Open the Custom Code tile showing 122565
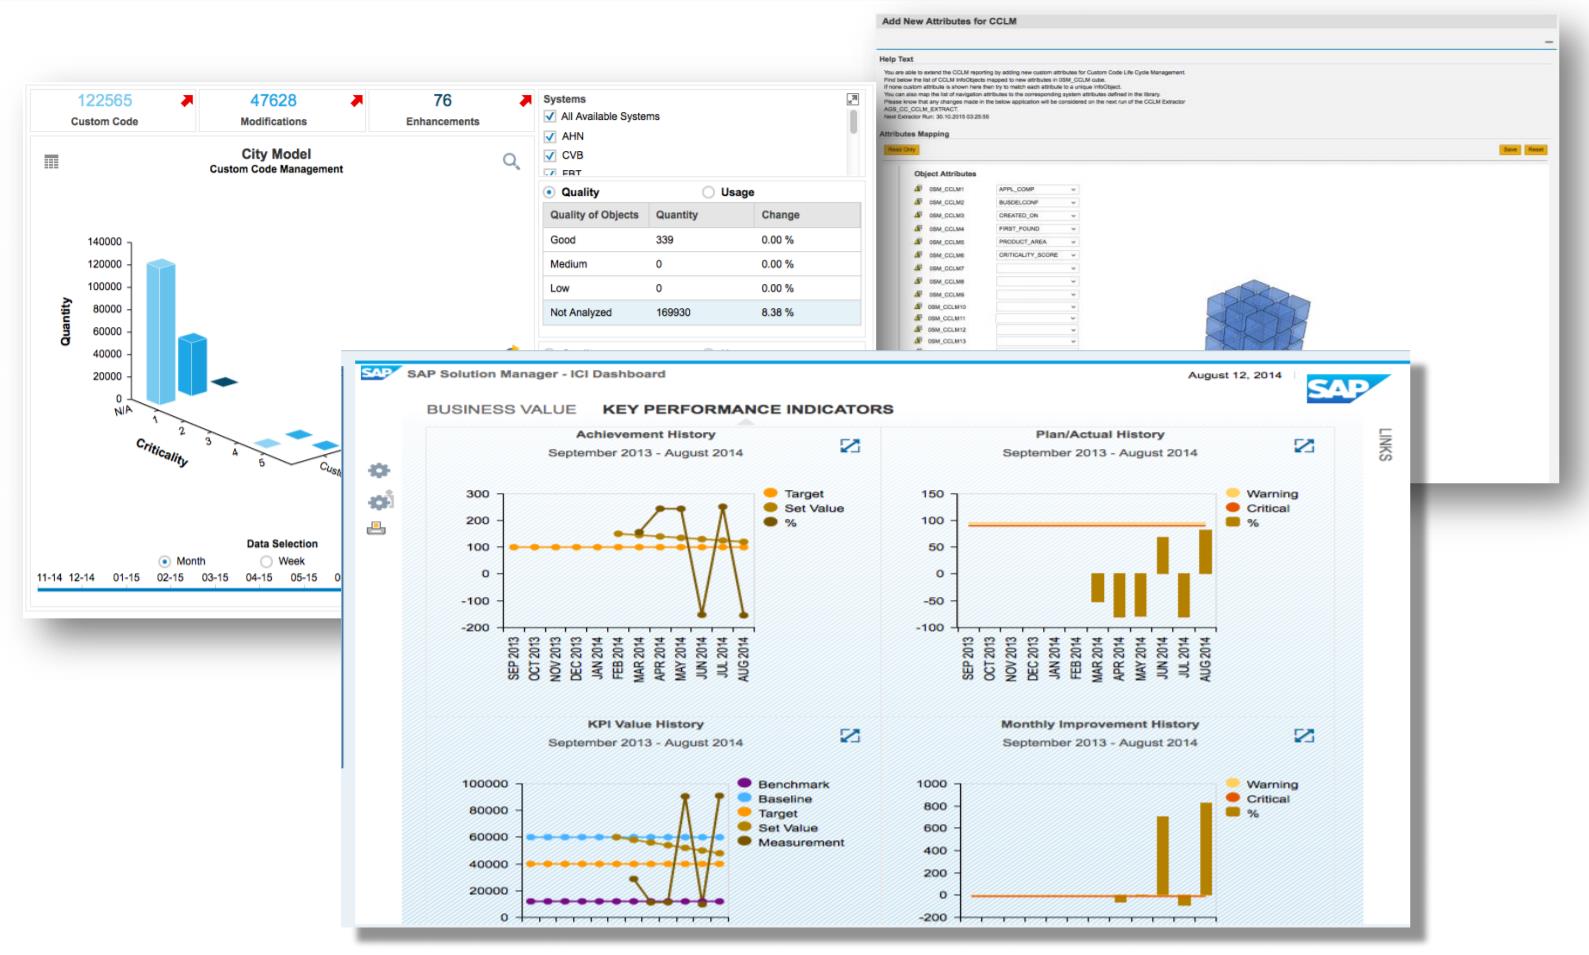 (113, 110)
